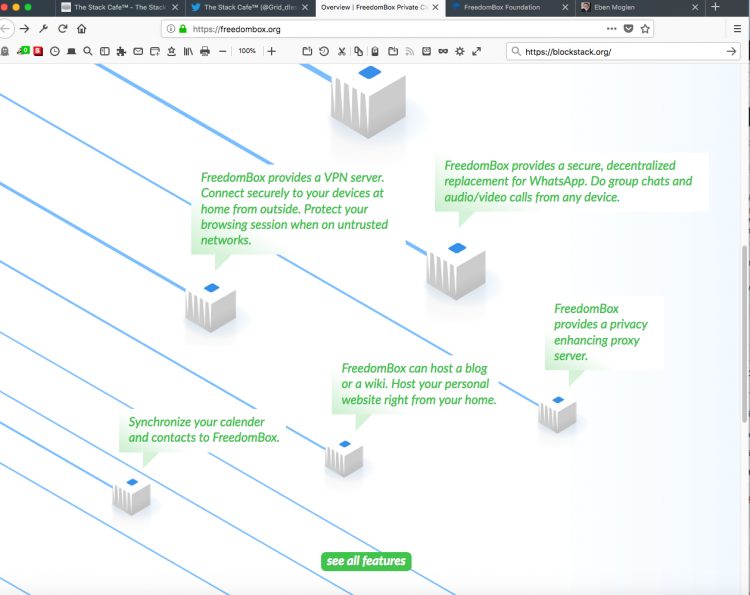Open extension with green 0 badge

23,51
